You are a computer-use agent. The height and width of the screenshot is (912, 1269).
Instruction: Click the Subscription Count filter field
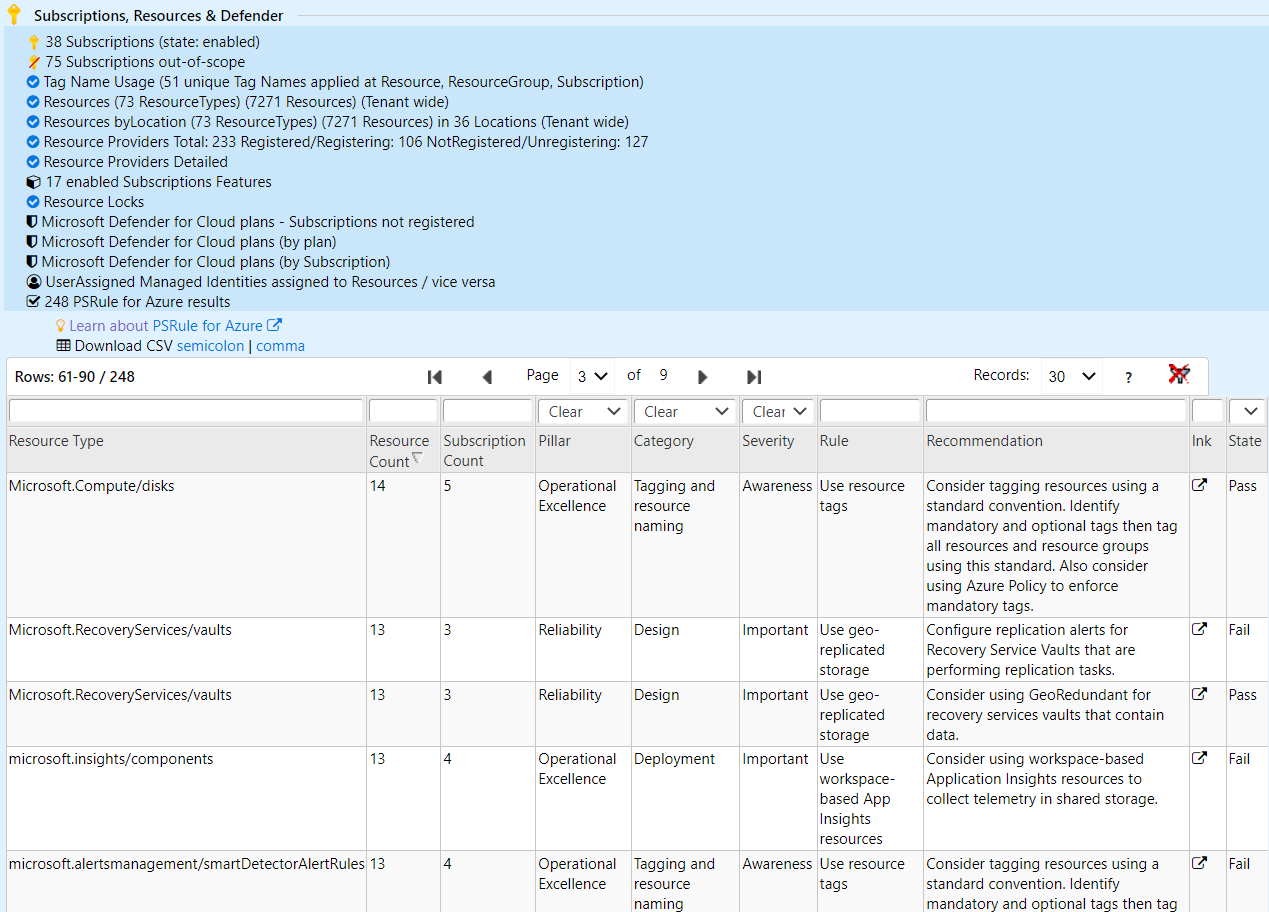coord(487,411)
